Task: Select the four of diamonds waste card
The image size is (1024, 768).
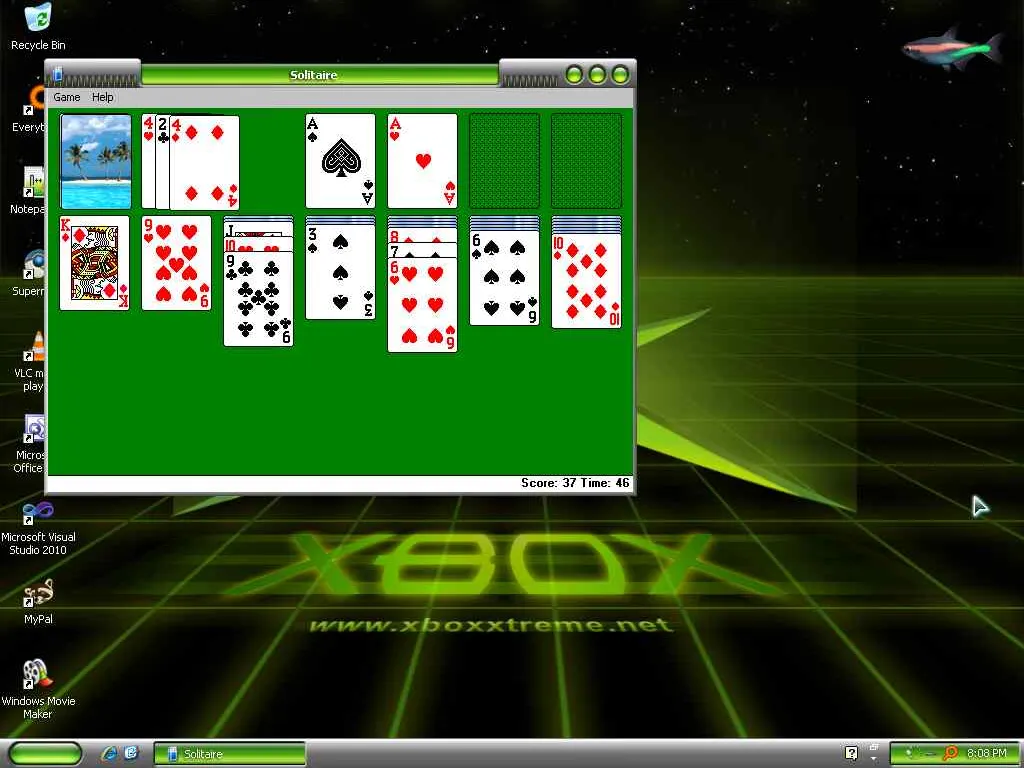Action: click(x=204, y=163)
